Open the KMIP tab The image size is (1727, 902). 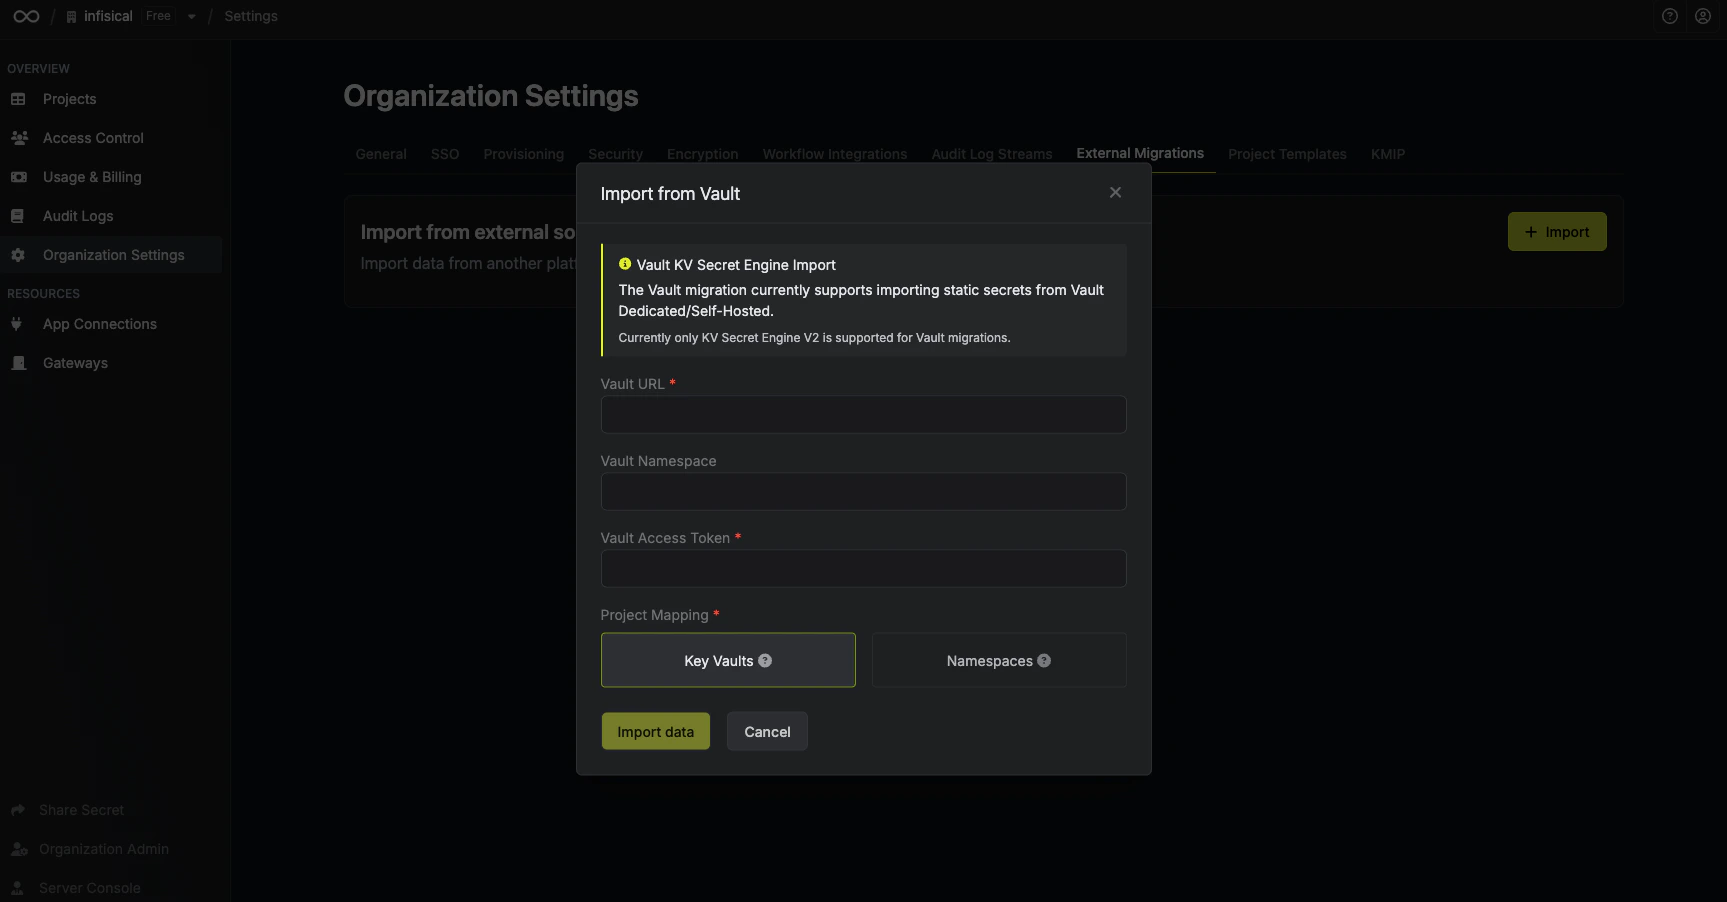pos(1388,154)
